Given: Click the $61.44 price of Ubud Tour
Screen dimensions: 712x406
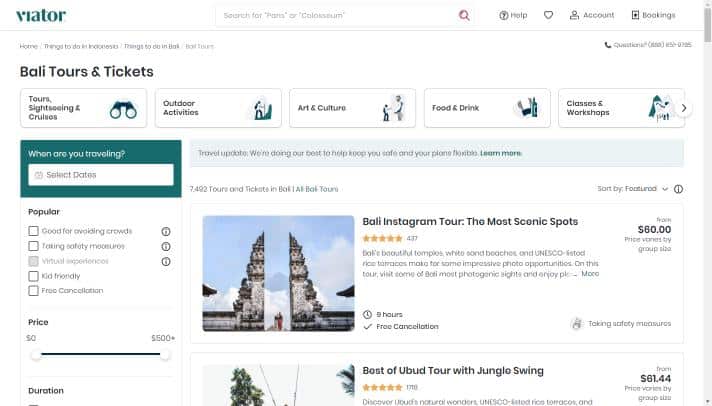Looking at the screenshot, I should [655, 379].
